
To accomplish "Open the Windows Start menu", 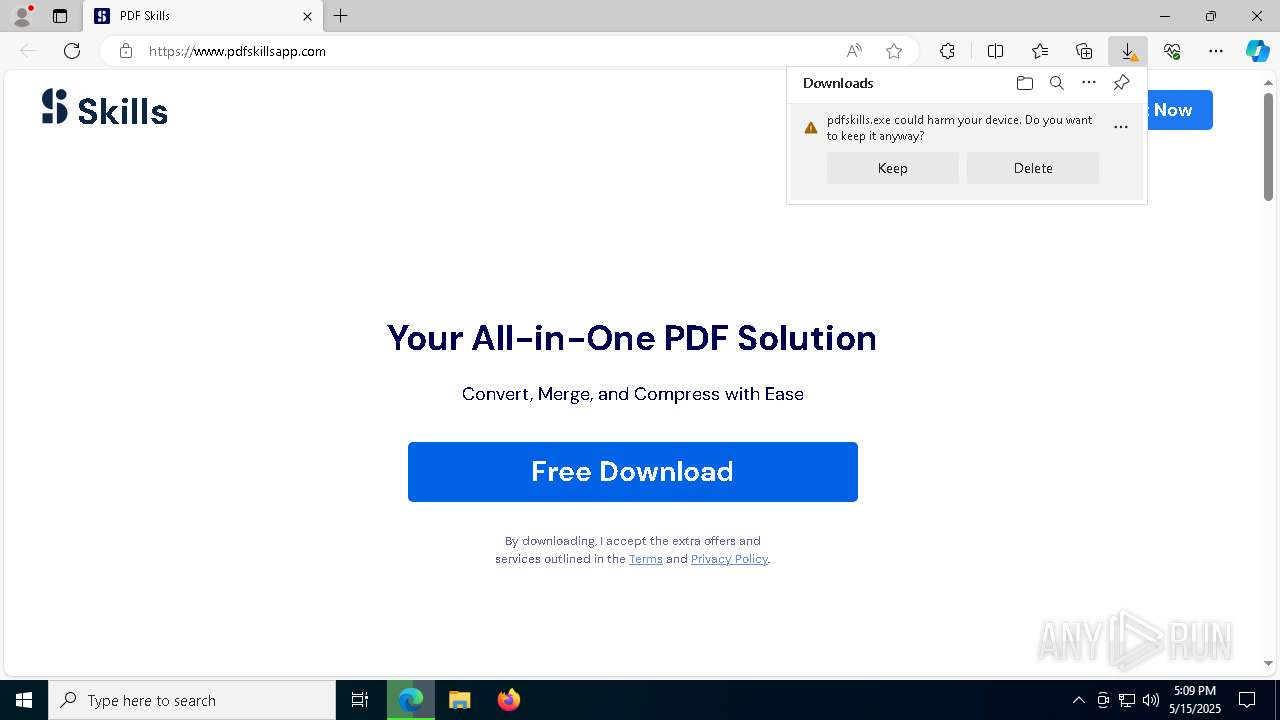I will click(24, 700).
